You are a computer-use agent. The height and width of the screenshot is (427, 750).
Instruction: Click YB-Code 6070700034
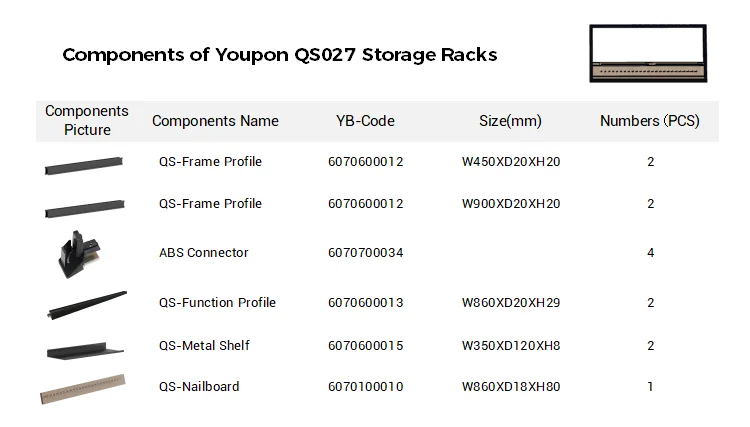365,253
